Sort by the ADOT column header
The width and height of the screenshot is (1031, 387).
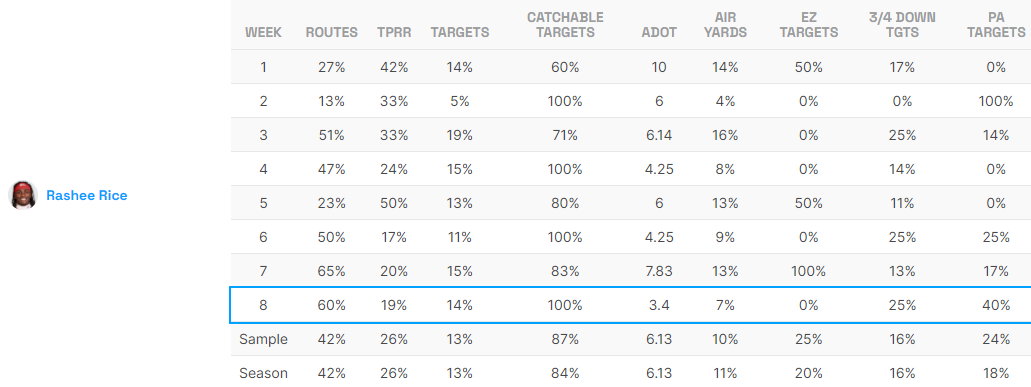pyautogui.click(x=659, y=32)
